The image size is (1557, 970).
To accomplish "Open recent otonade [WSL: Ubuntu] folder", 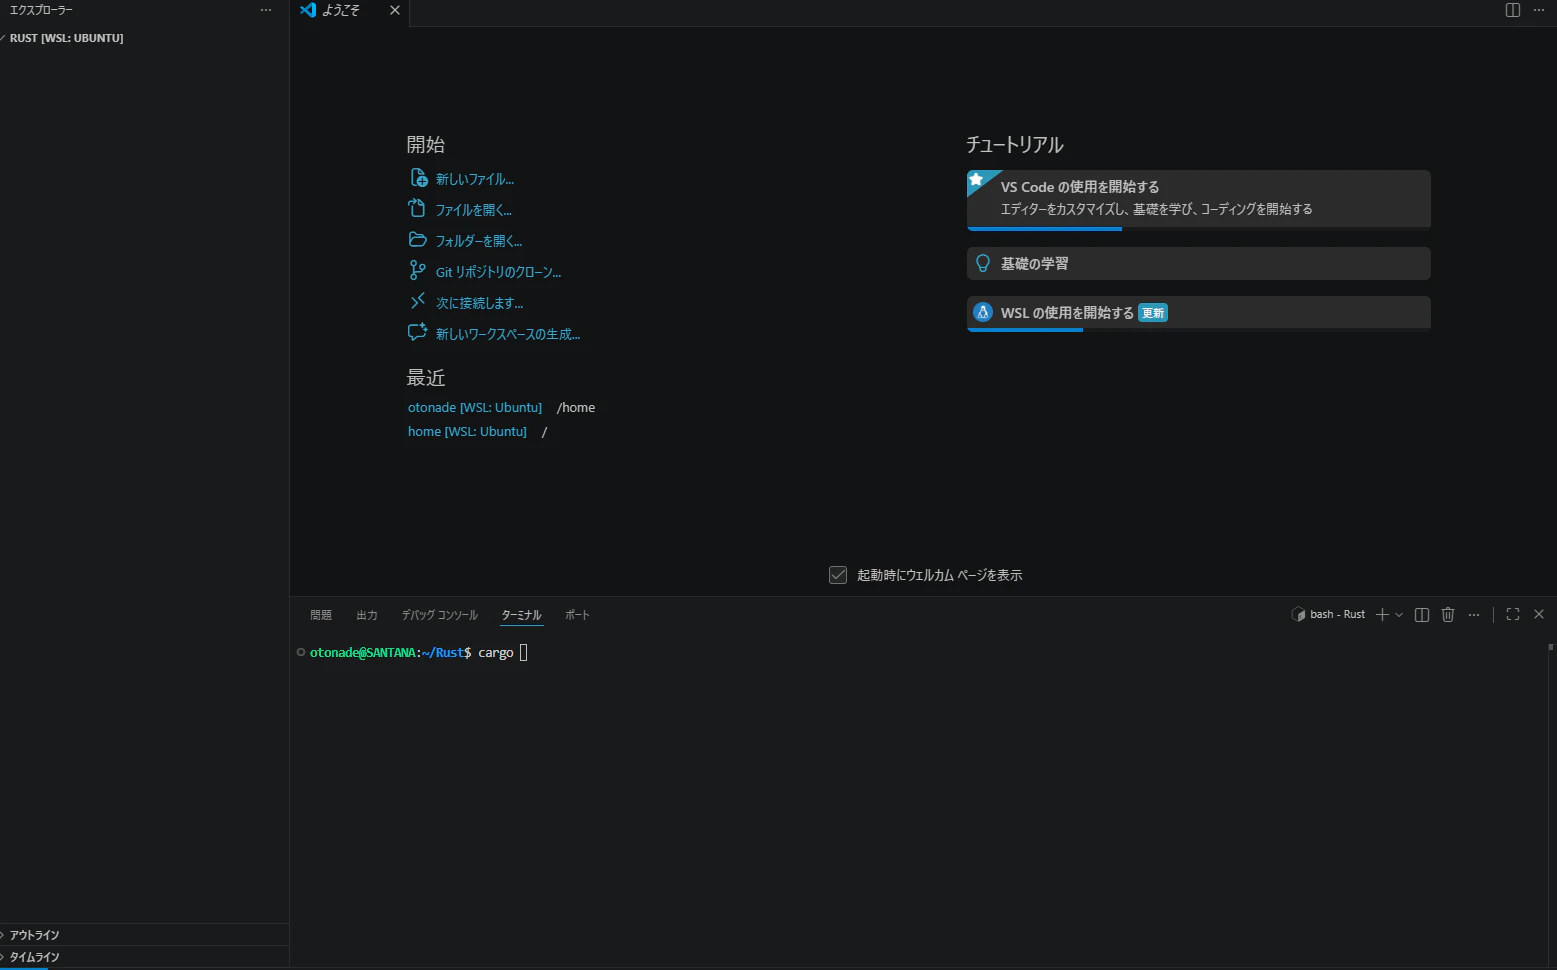I will (x=475, y=407).
